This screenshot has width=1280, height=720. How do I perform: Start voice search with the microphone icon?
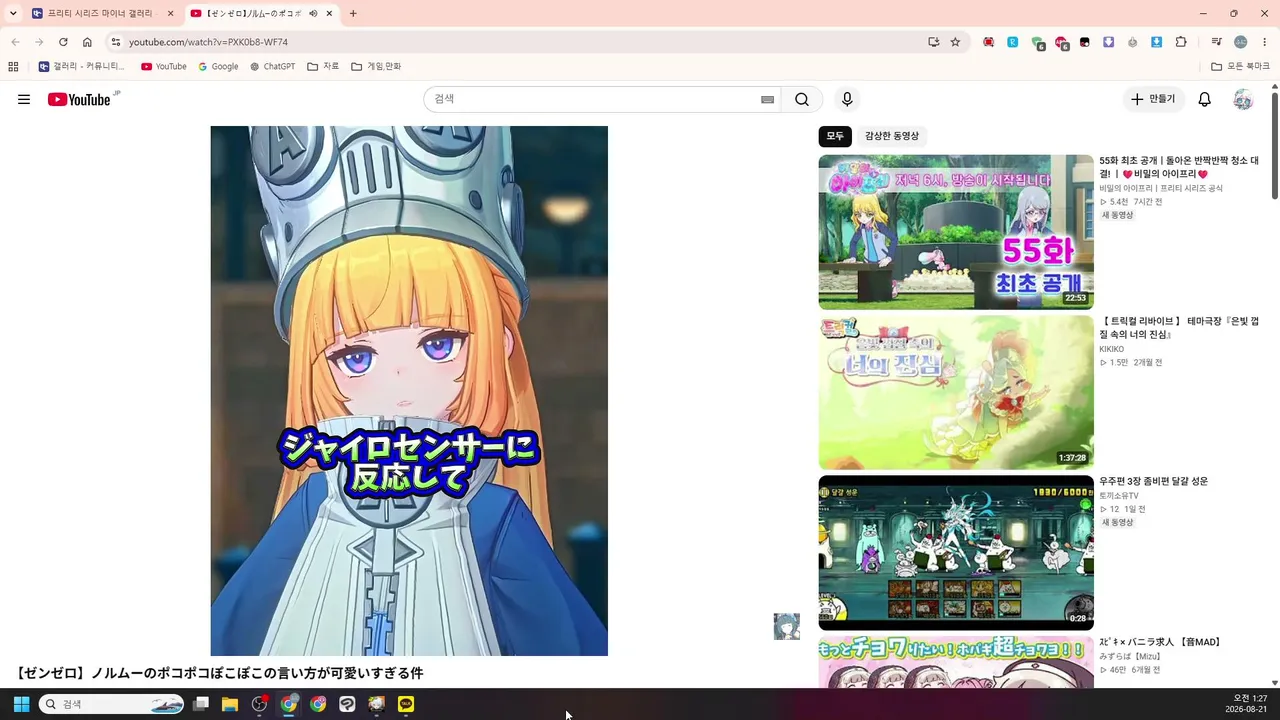tap(847, 99)
